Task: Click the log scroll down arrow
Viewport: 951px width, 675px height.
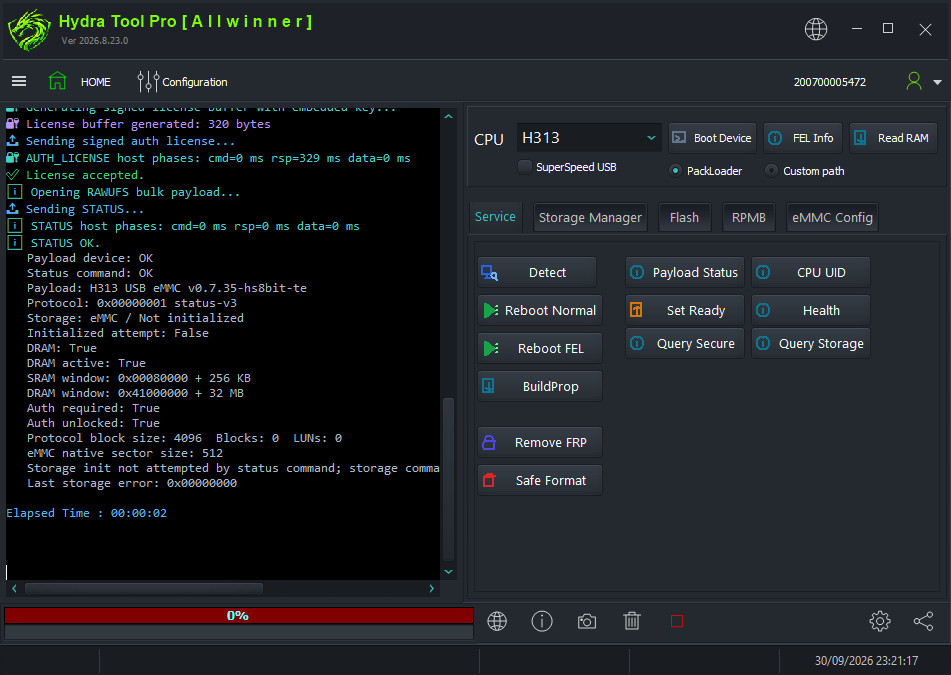Action: [x=448, y=571]
